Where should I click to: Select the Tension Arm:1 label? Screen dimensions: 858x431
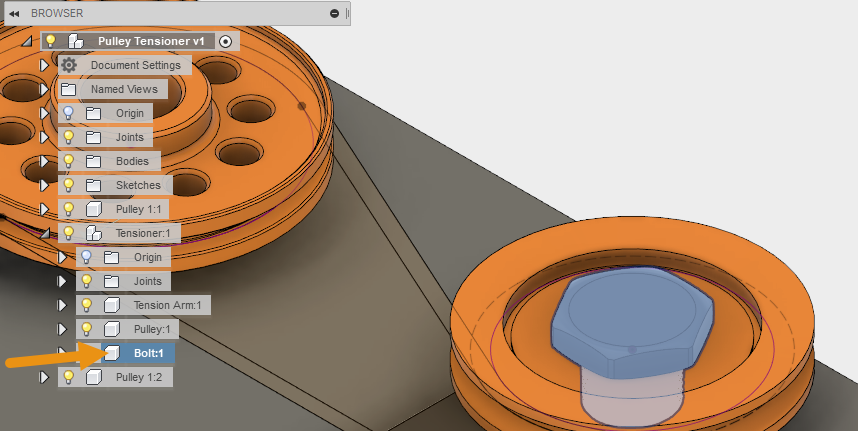pos(167,306)
